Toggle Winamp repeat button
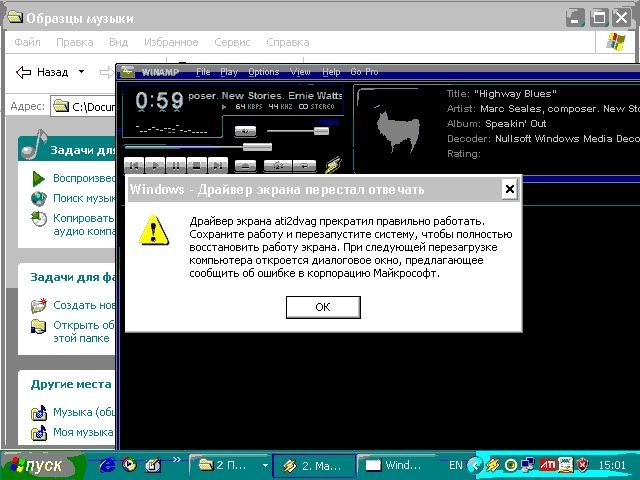The height and width of the screenshot is (480, 640). coord(306,165)
